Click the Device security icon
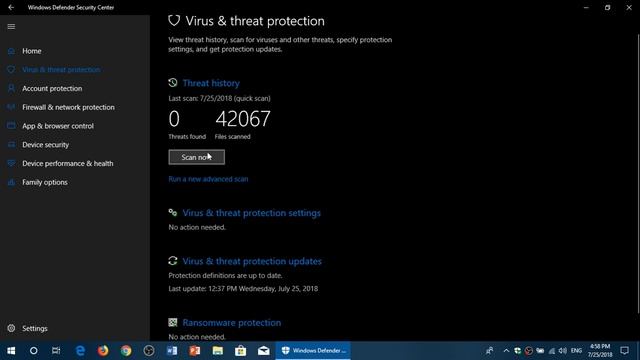 pos(11,144)
